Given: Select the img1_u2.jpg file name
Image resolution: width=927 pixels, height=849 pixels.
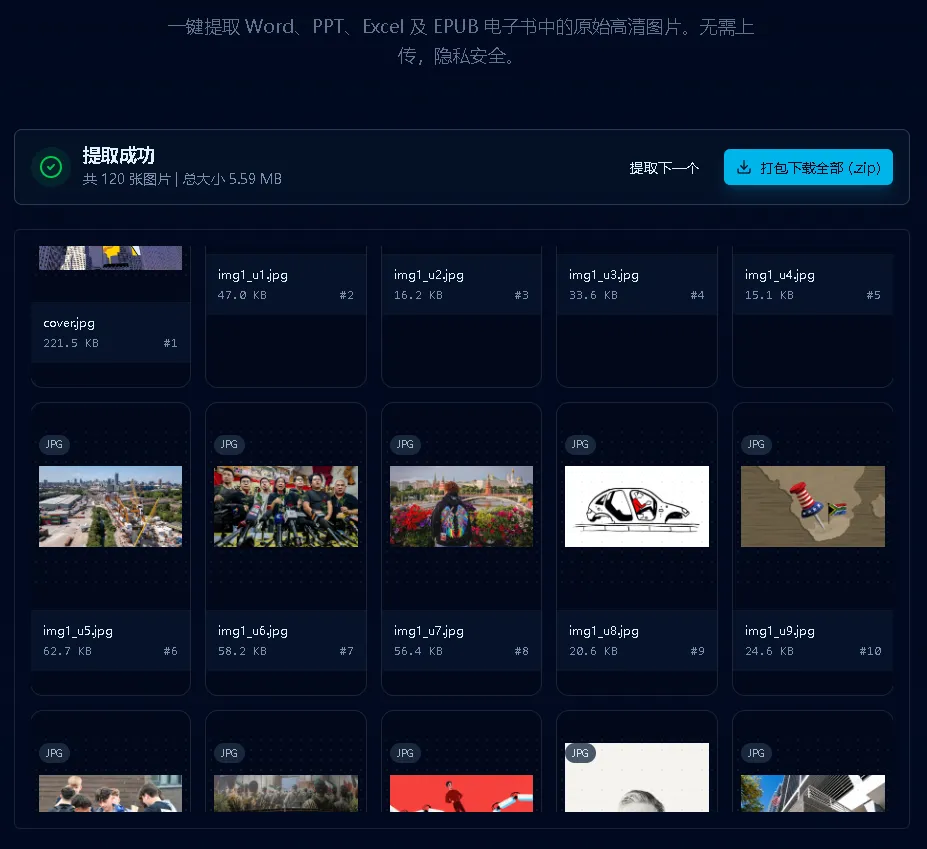Looking at the screenshot, I should [429, 275].
